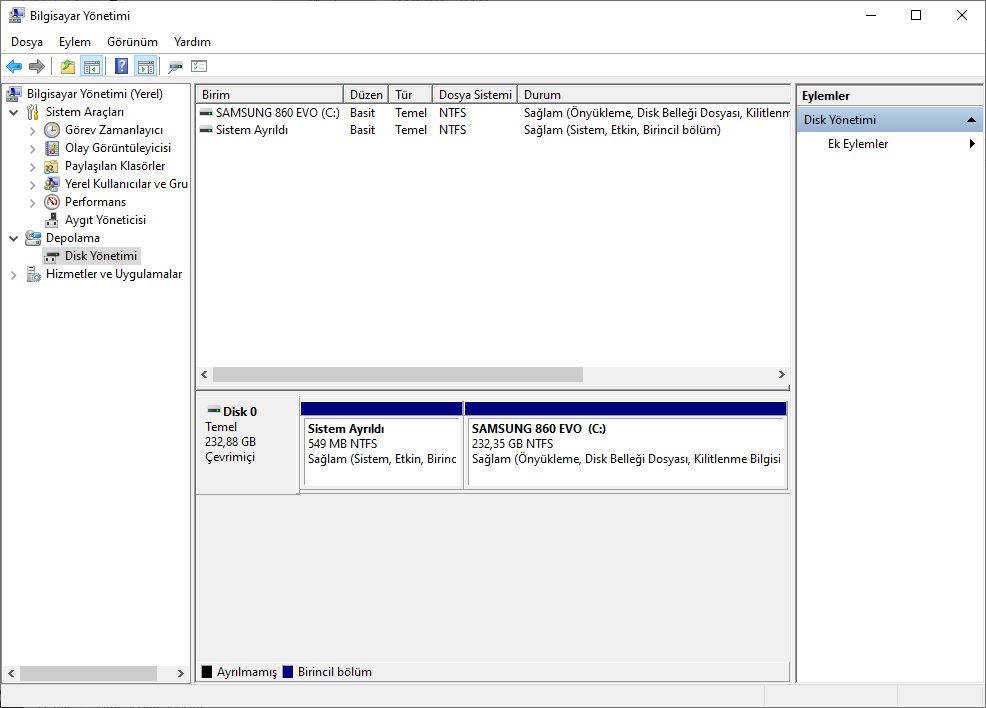Image resolution: width=986 pixels, height=708 pixels.
Task: Click the disk settings toolbar icon
Action: [x=175, y=66]
